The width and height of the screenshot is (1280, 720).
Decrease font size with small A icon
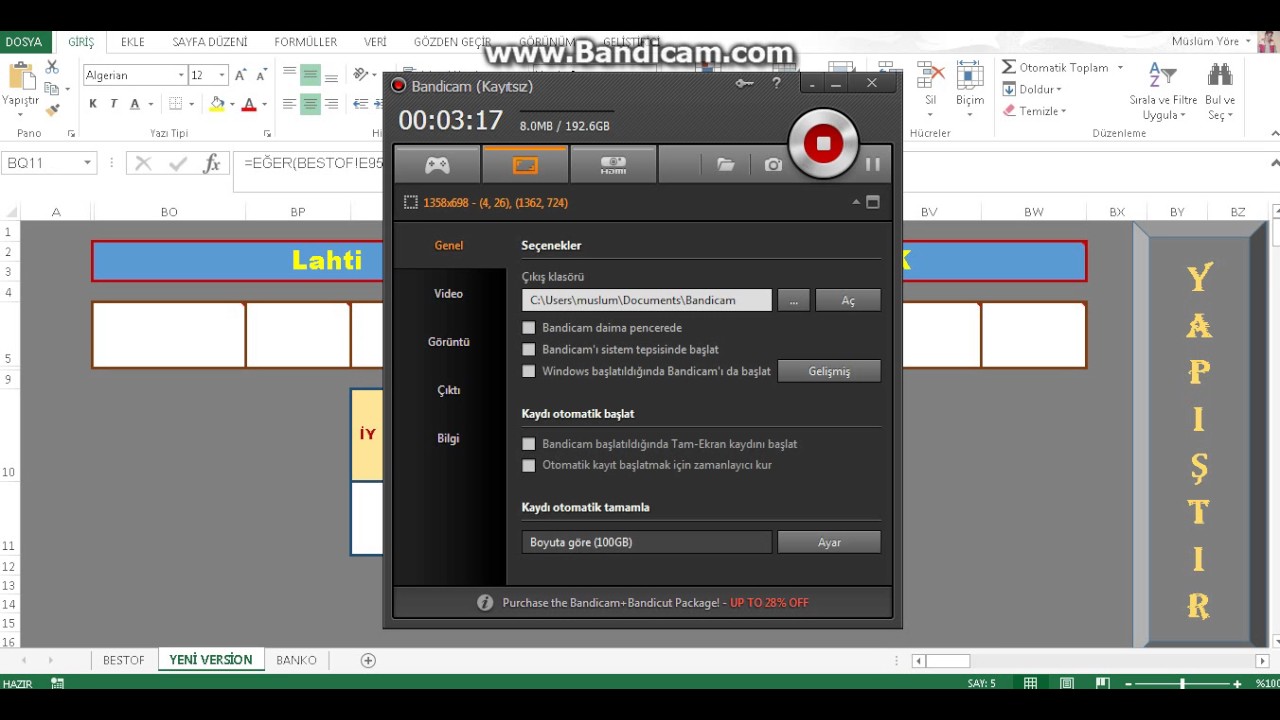point(260,75)
